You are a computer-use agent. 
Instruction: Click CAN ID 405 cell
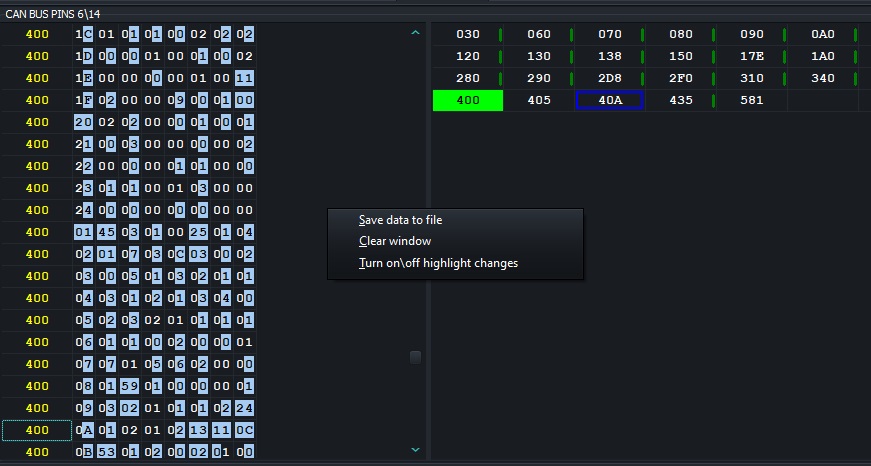click(538, 100)
